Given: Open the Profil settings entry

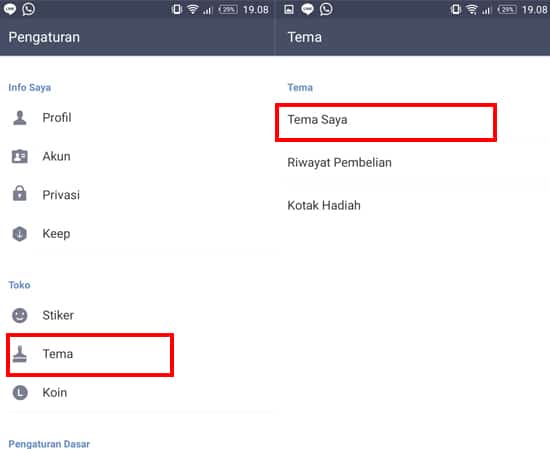Looking at the screenshot, I should tap(138, 118).
